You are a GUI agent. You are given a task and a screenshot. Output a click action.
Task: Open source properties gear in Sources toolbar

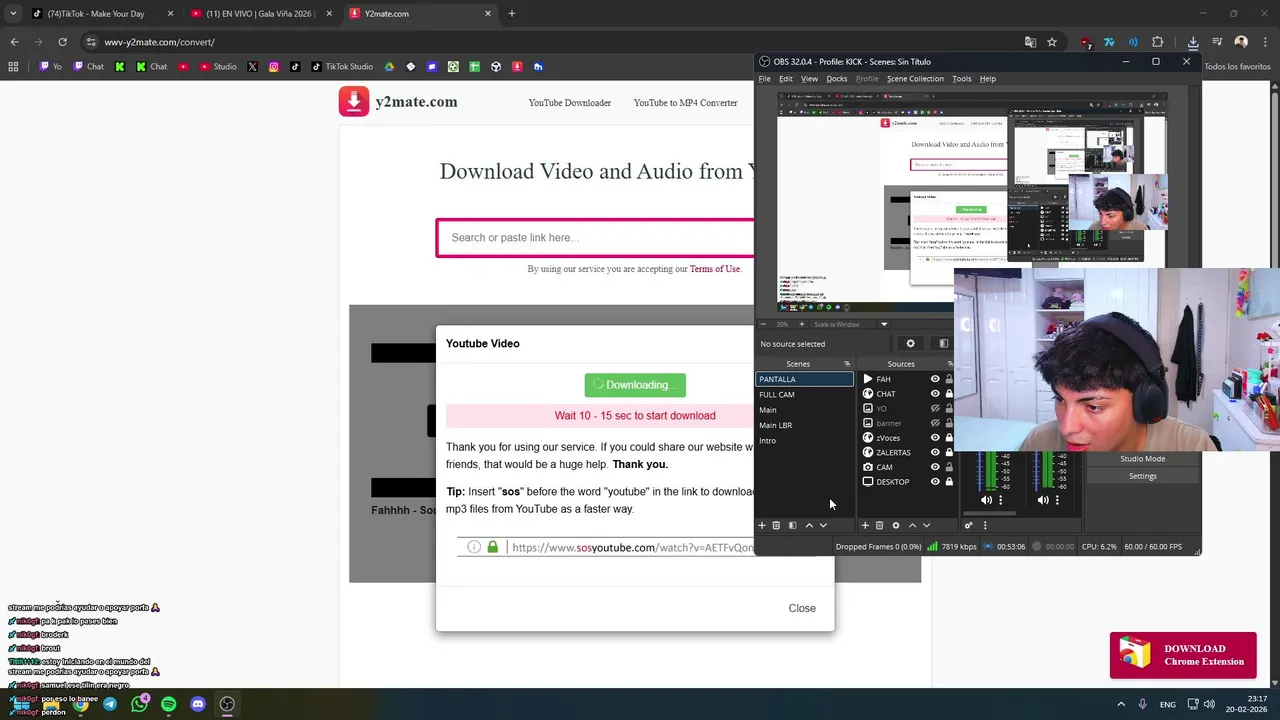click(x=896, y=525)
